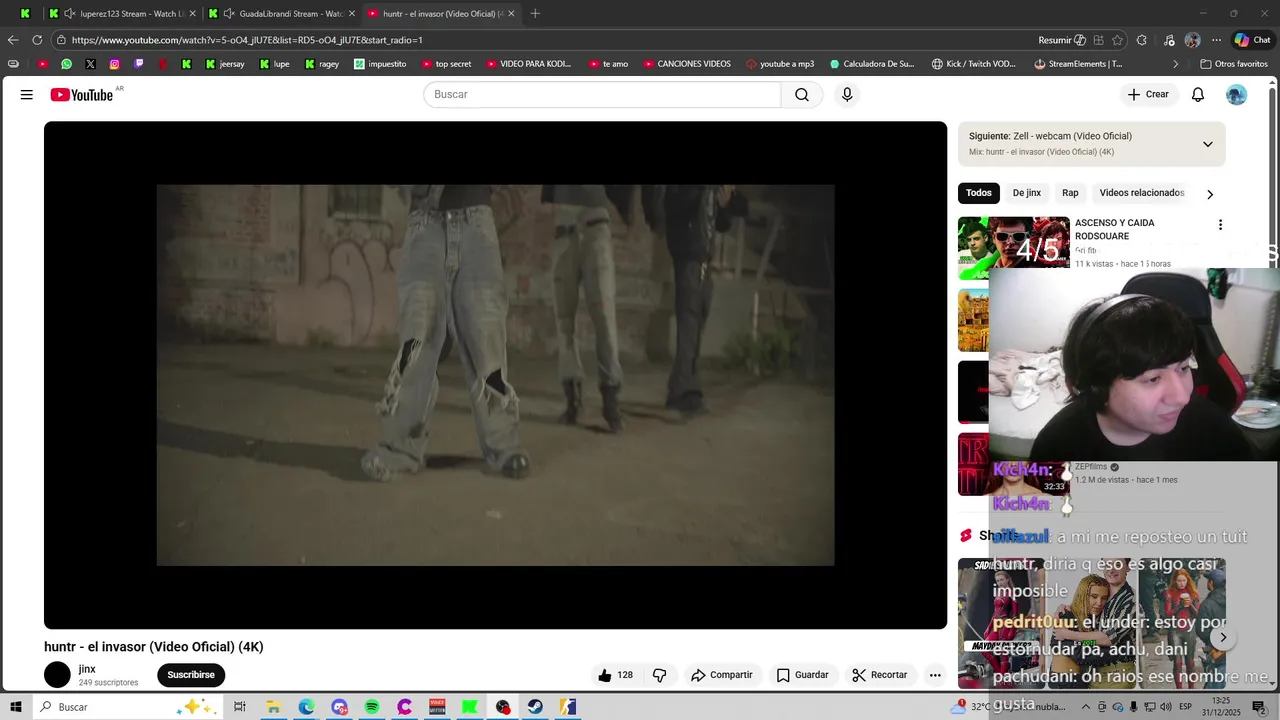Click the YouTube search magnifier button

(802, 95)
